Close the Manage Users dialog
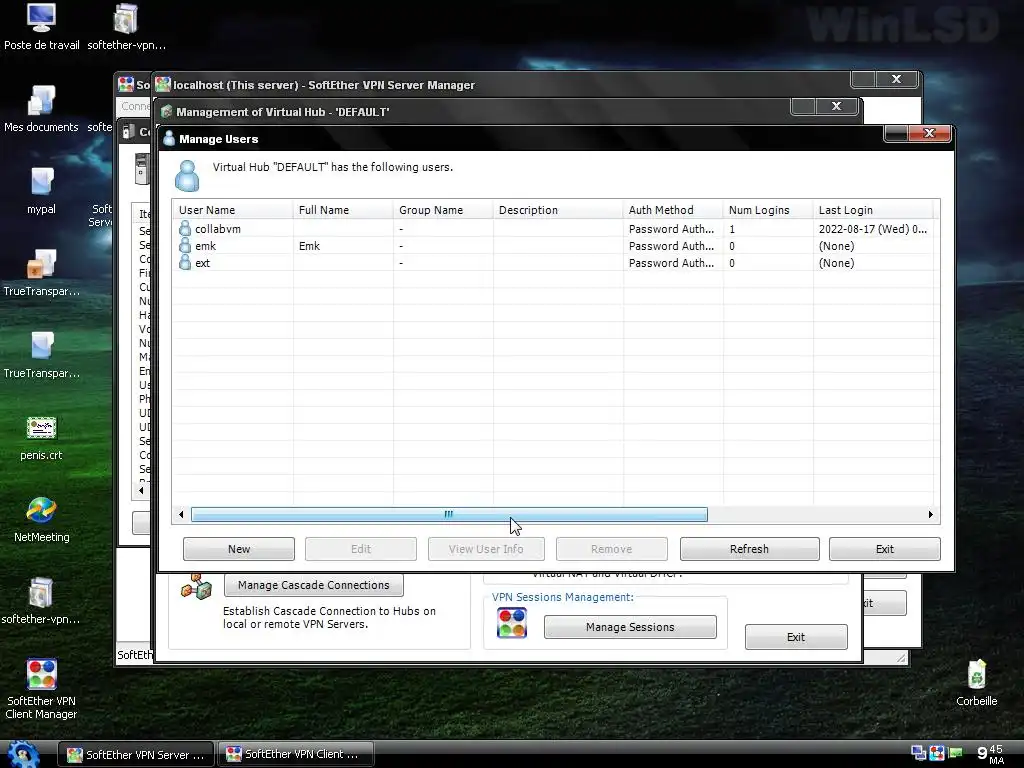1024x768 pixels. click(x=929, y=133)
